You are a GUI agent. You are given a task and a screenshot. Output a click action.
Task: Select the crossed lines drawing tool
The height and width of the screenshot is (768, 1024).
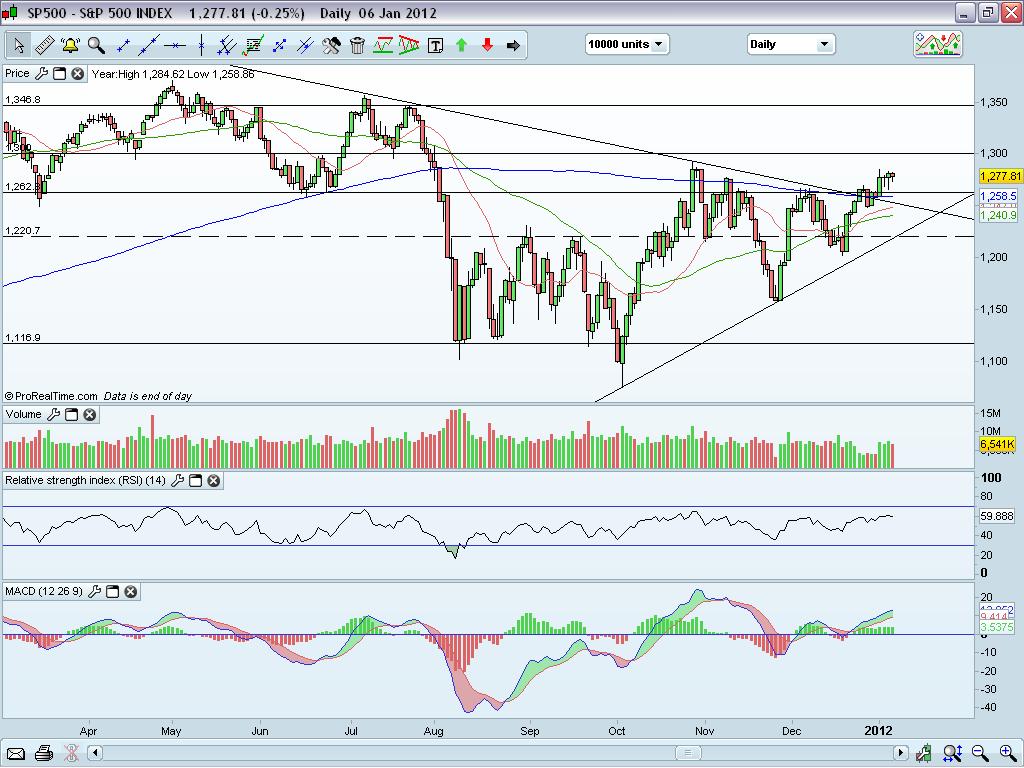[305, 45]
